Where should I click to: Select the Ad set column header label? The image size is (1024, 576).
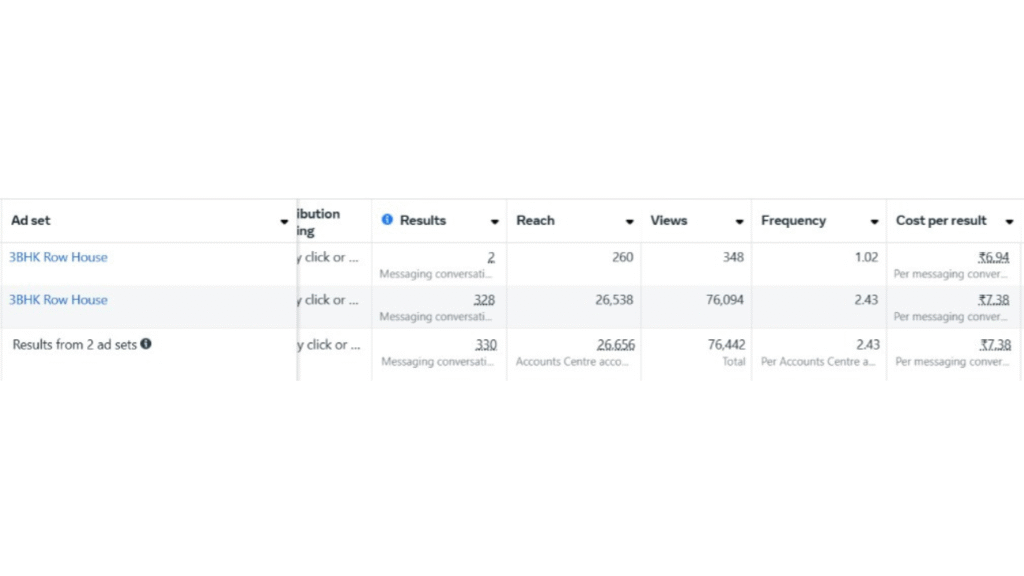click(31, 221)
